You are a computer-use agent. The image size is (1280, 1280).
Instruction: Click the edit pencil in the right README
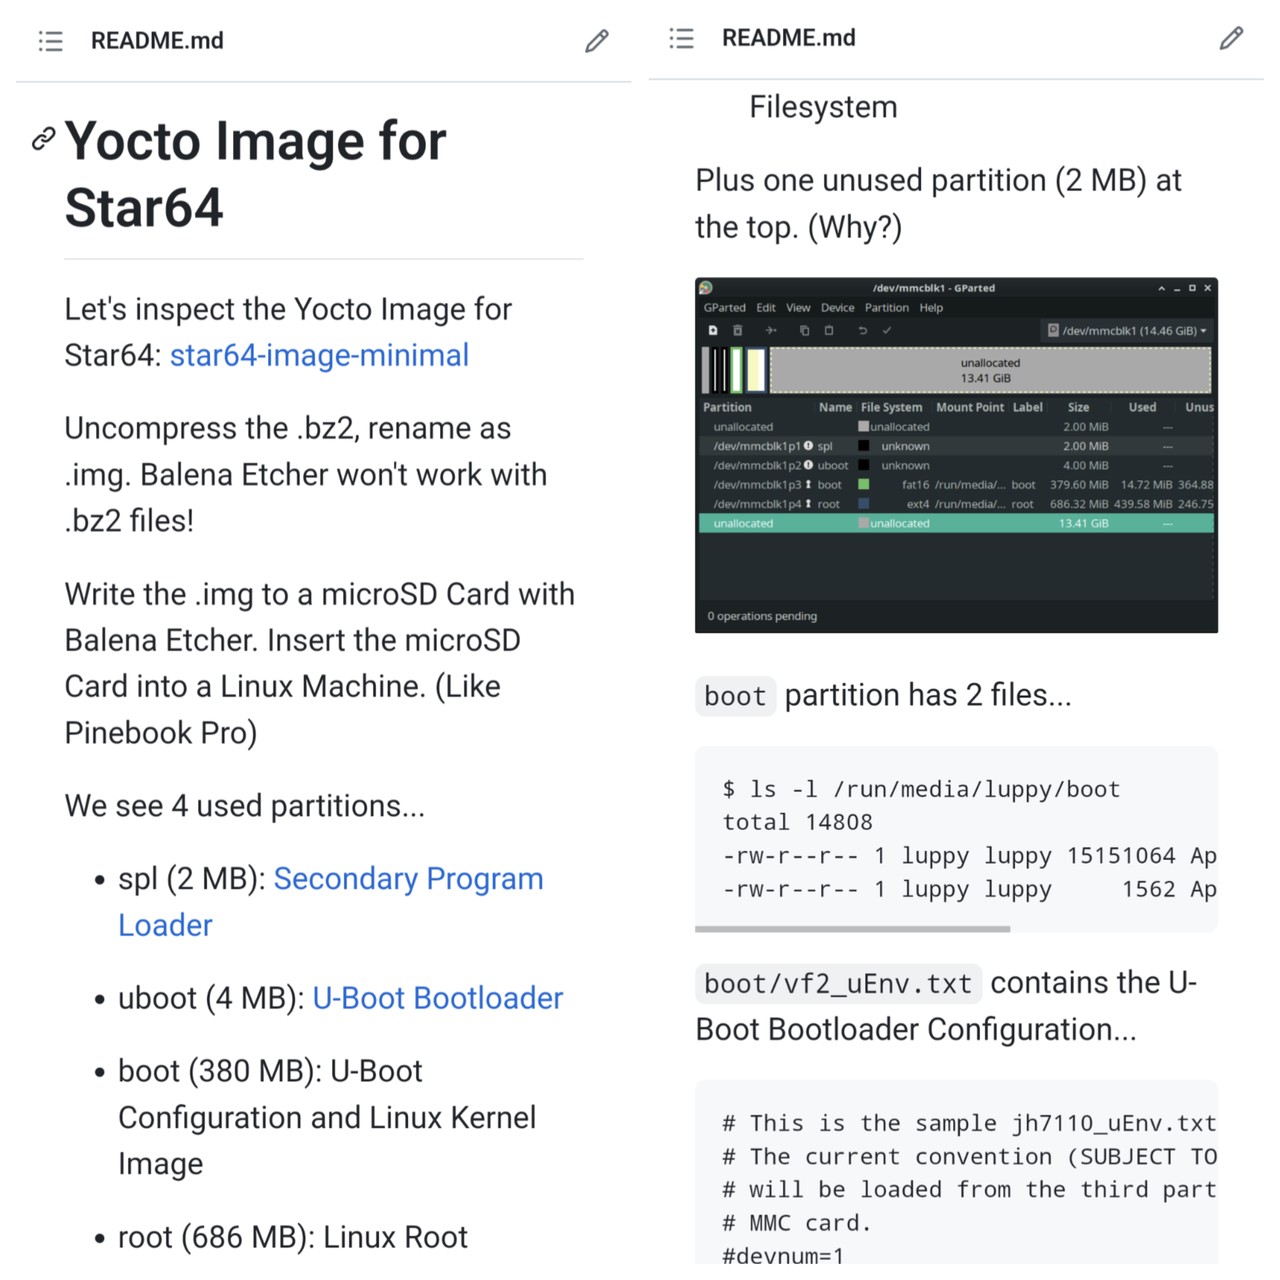(1231, 38)
